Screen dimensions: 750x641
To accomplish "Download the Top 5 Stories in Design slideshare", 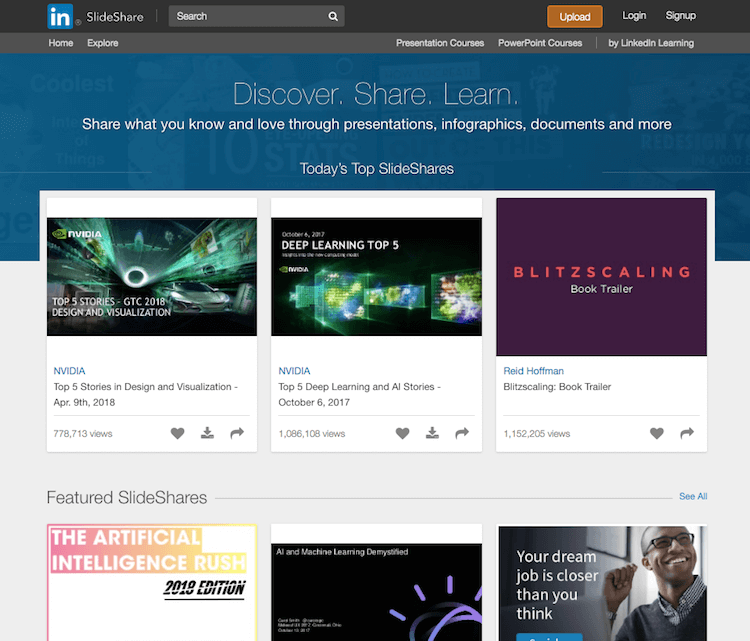I will coord(207,433).
